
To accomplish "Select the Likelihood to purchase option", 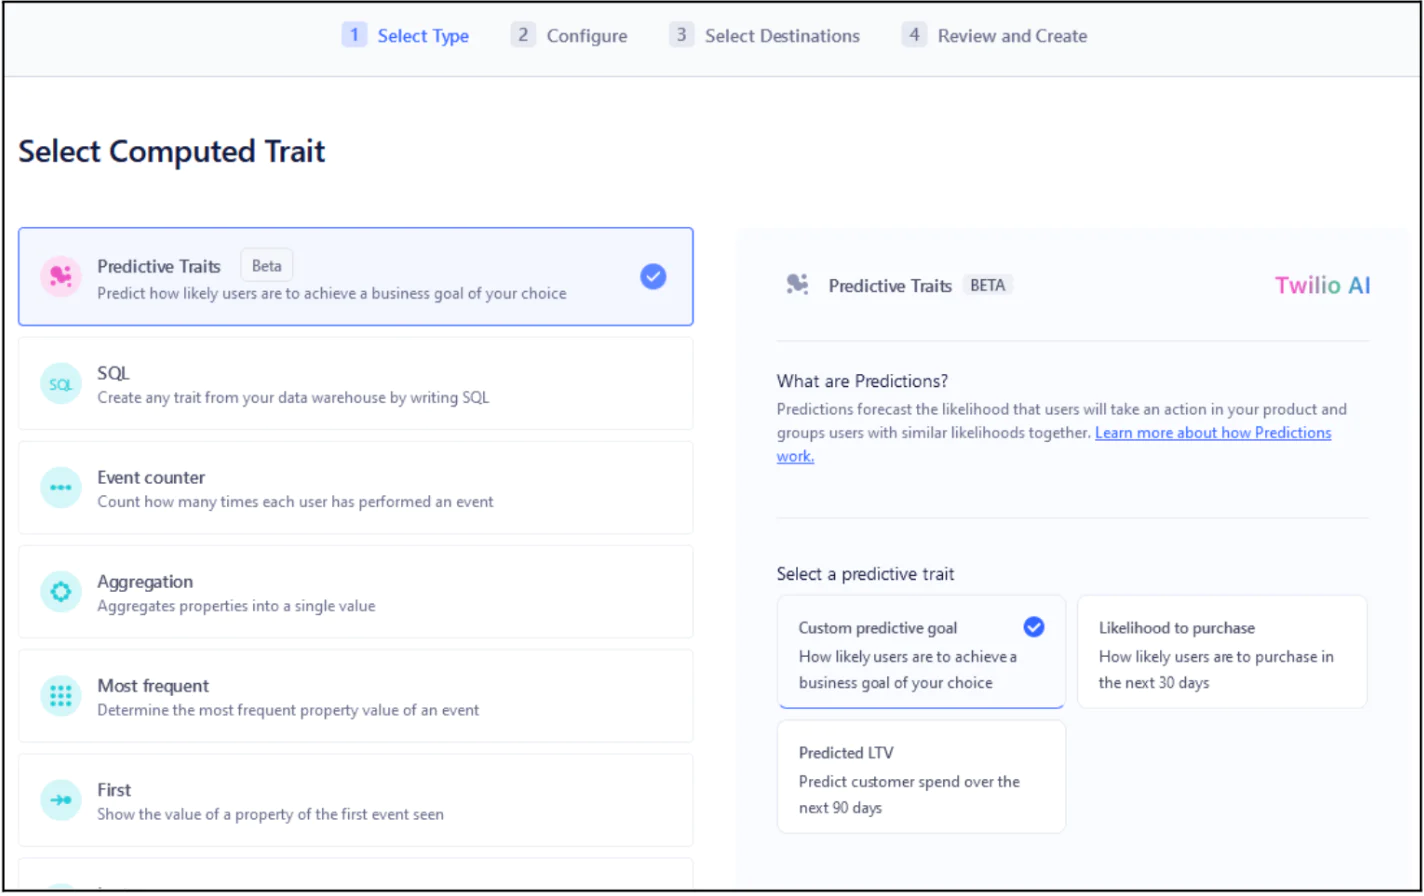I will click(x=1221, y=651).
